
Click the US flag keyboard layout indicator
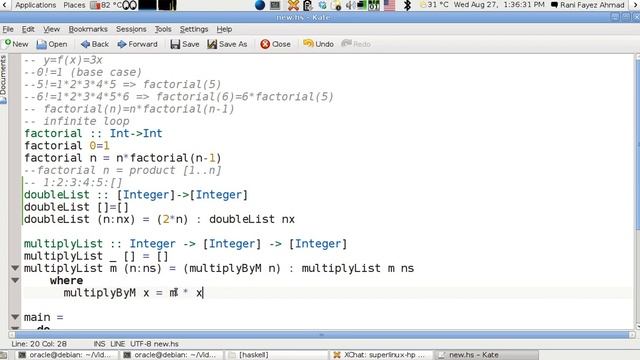coord(390,5)
